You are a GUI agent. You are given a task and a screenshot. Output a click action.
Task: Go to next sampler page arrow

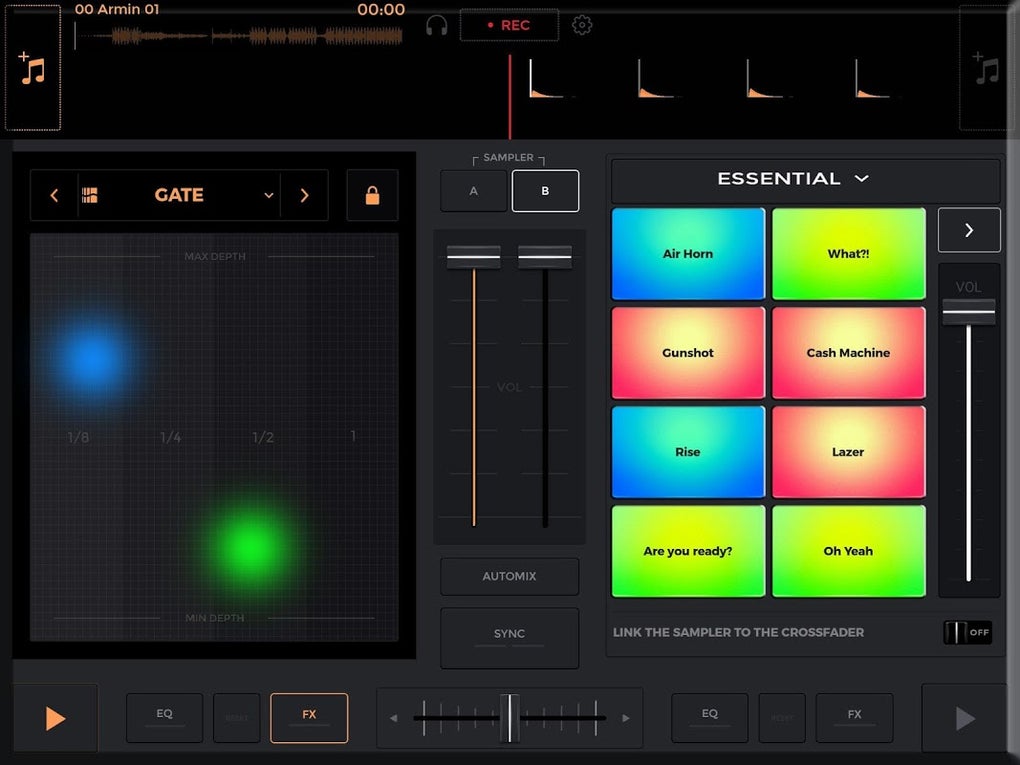pyautogui.click(x=969, y=230)
